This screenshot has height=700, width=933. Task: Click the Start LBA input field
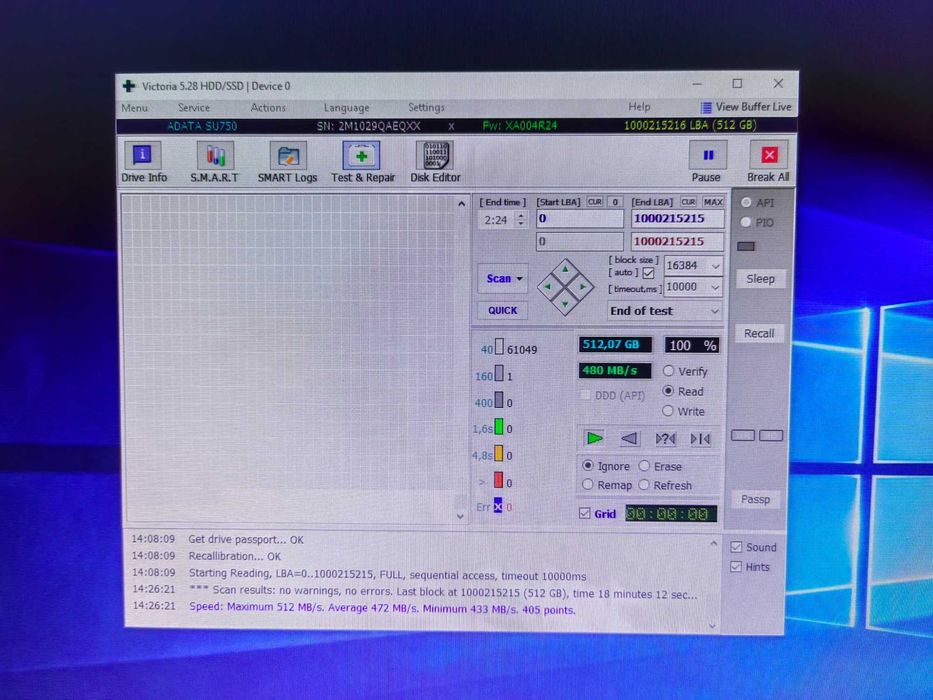click(580, 218)
